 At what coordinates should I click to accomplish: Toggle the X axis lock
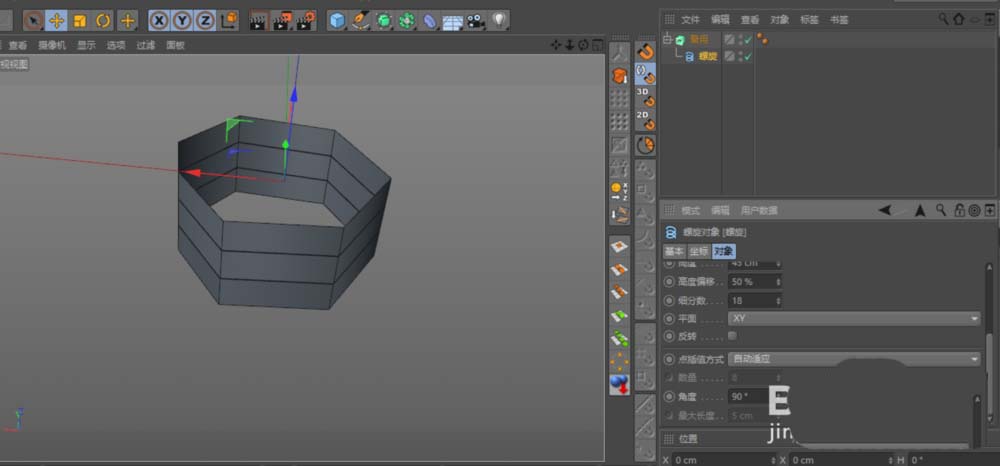(159, 20)
